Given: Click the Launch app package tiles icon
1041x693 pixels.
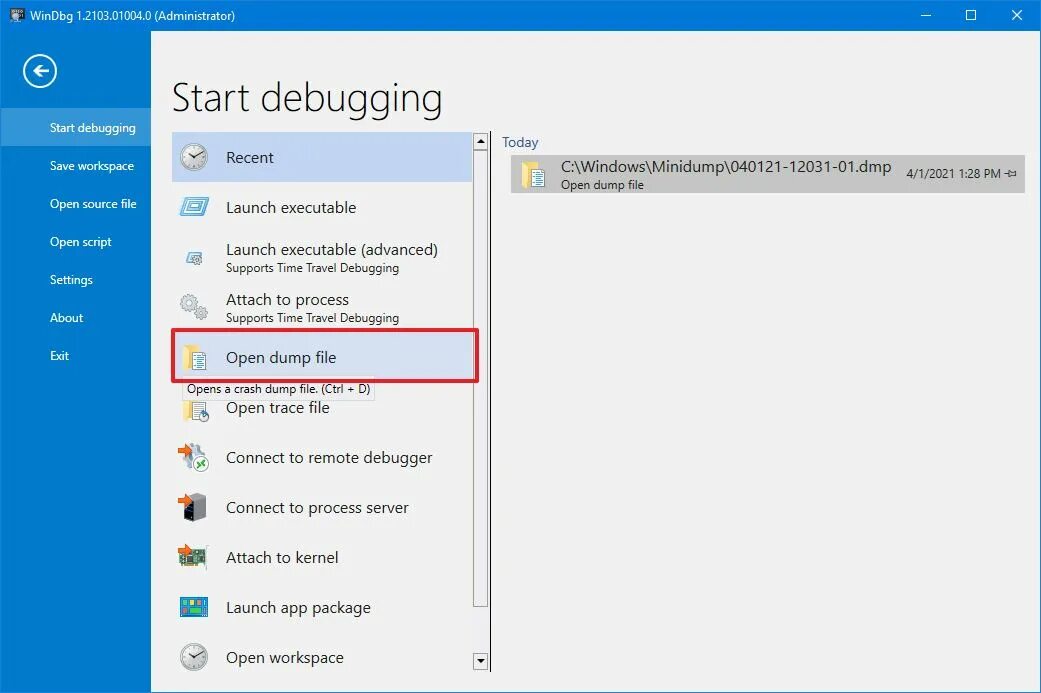Looking at the screenshot, I should 194,607.
